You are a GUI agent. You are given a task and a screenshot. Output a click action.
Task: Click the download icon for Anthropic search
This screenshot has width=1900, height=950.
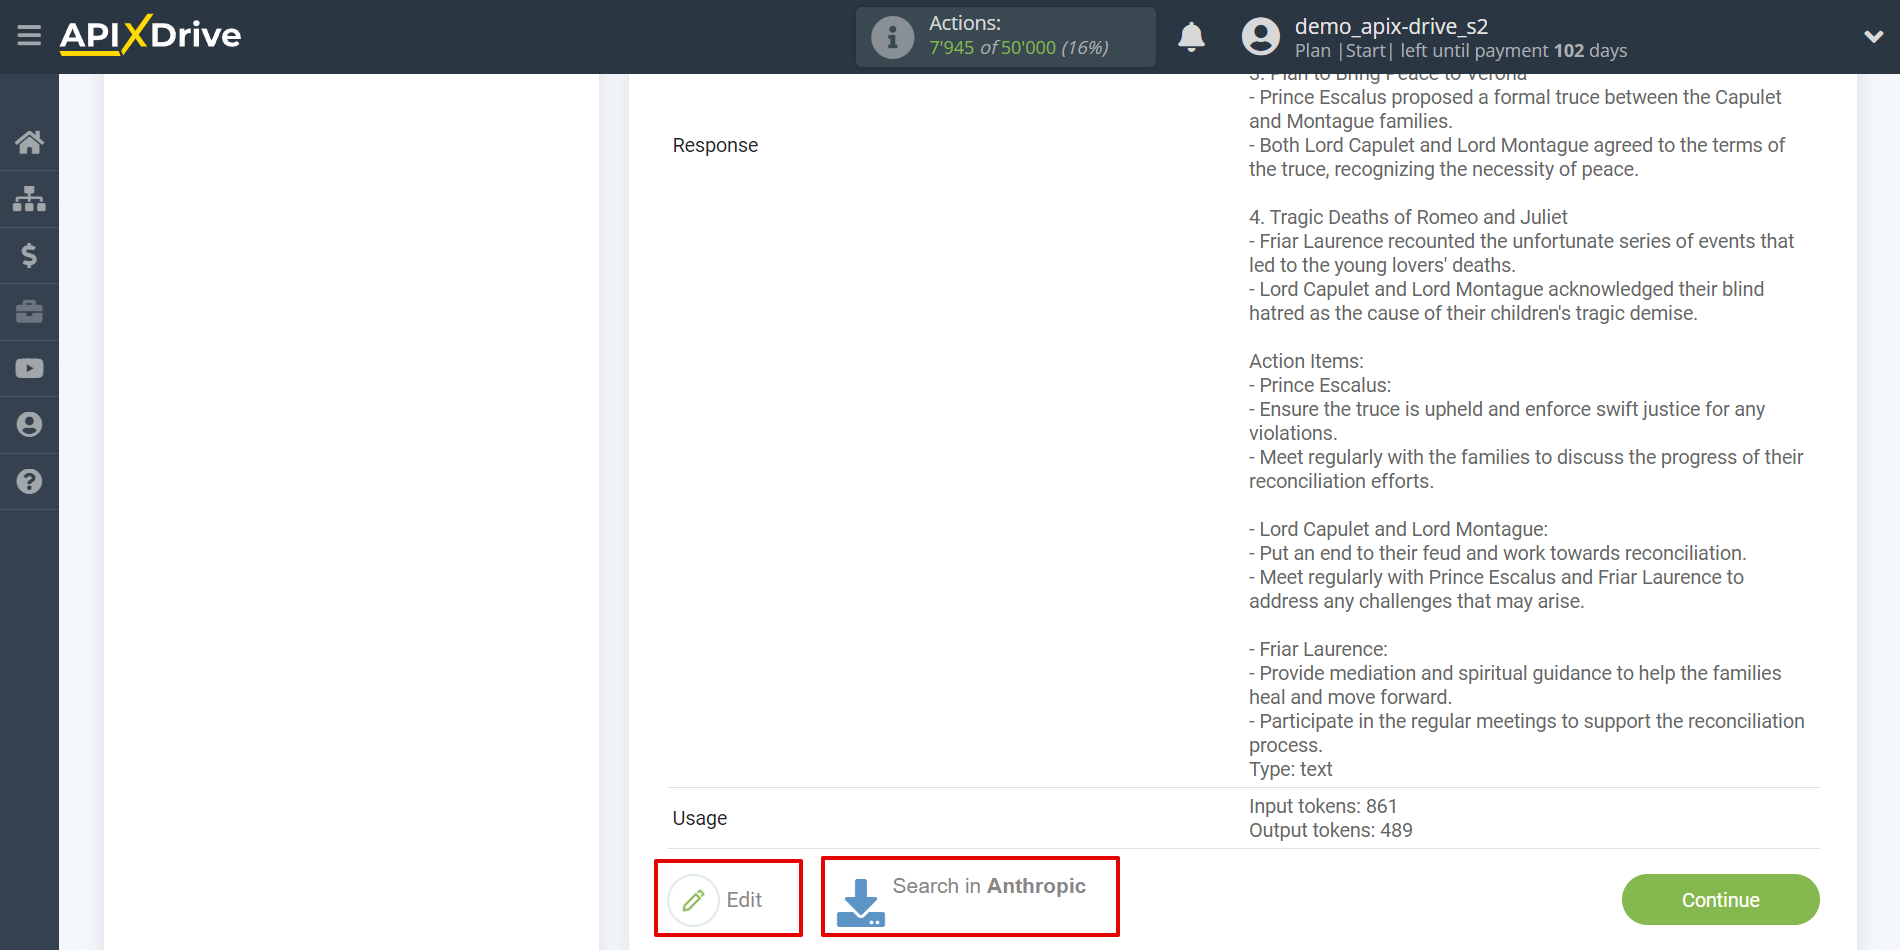[860, 902]
